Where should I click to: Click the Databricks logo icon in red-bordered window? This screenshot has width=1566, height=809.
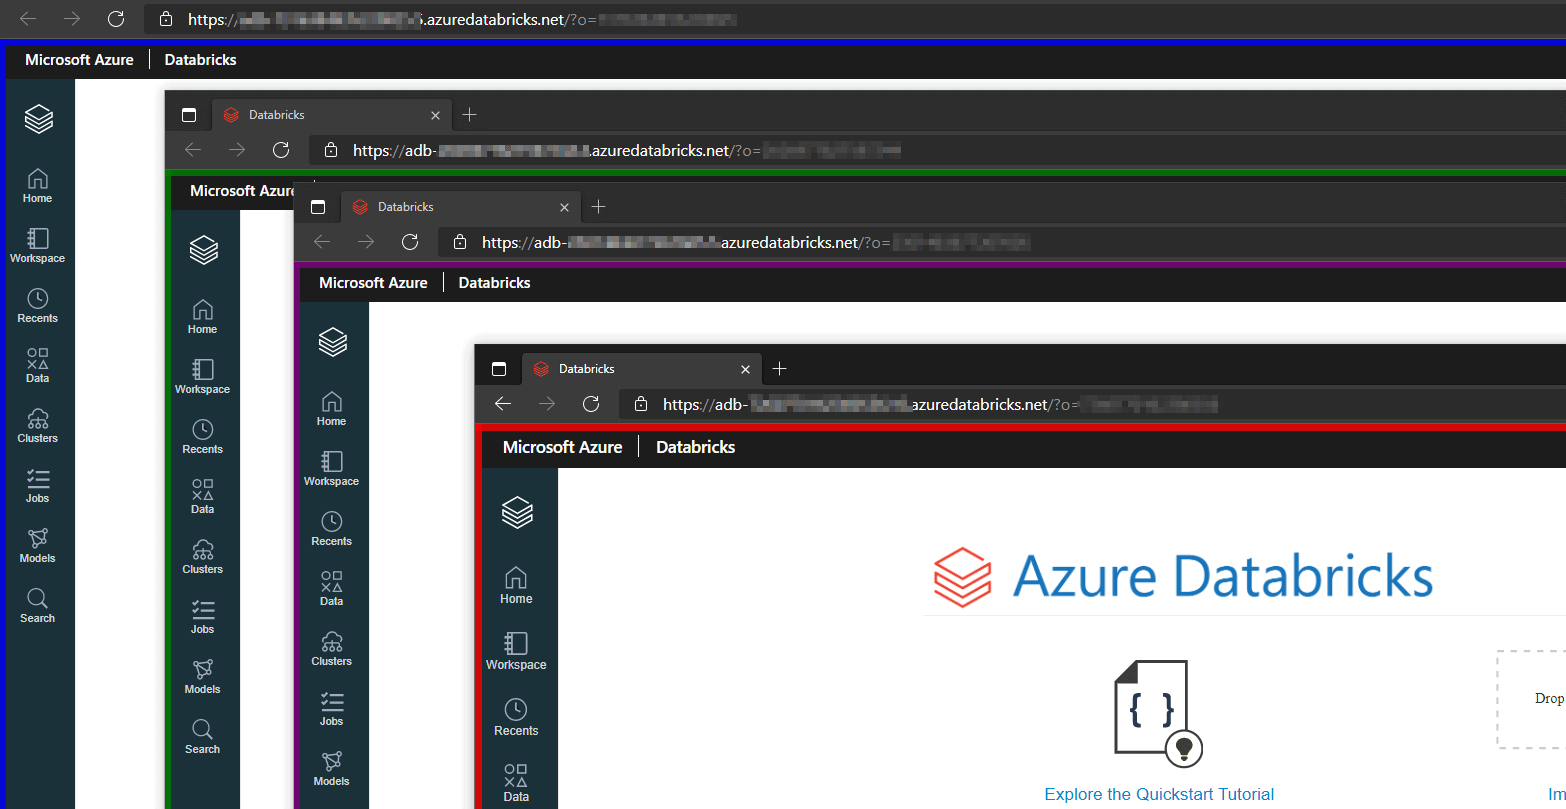pos(517,513)
